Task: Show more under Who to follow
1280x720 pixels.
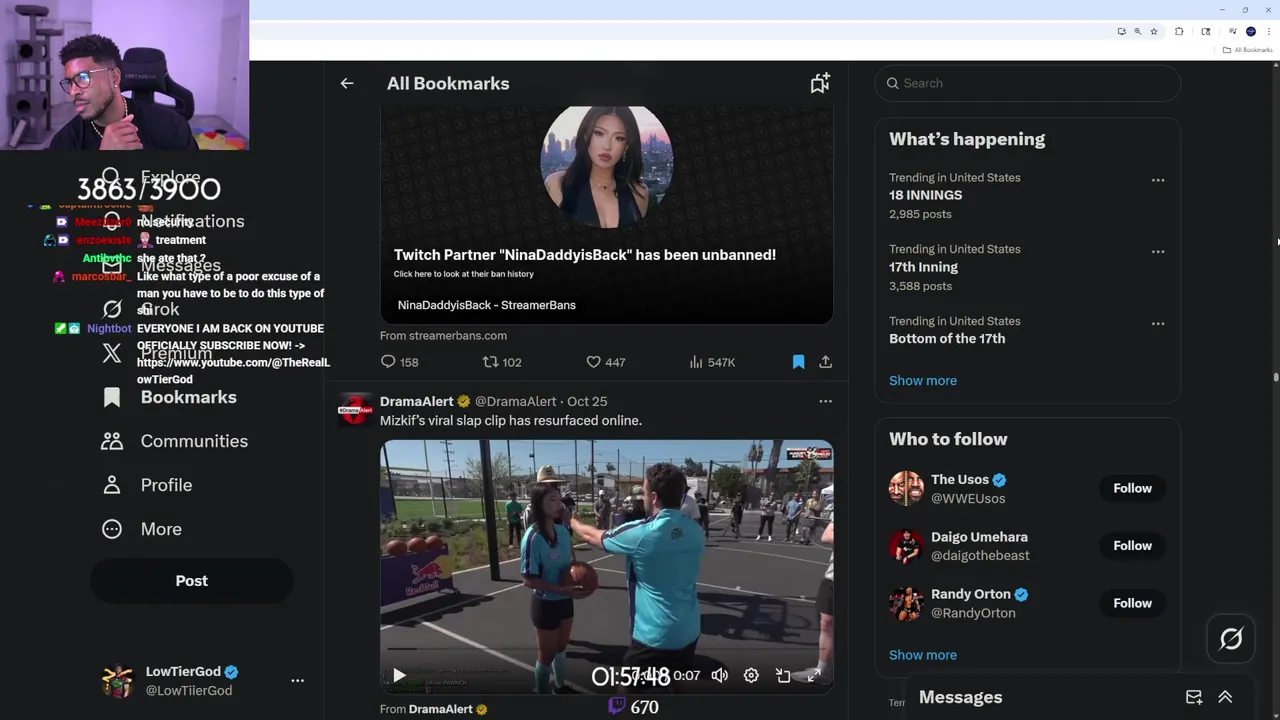Action: click(x=923, y=655)
